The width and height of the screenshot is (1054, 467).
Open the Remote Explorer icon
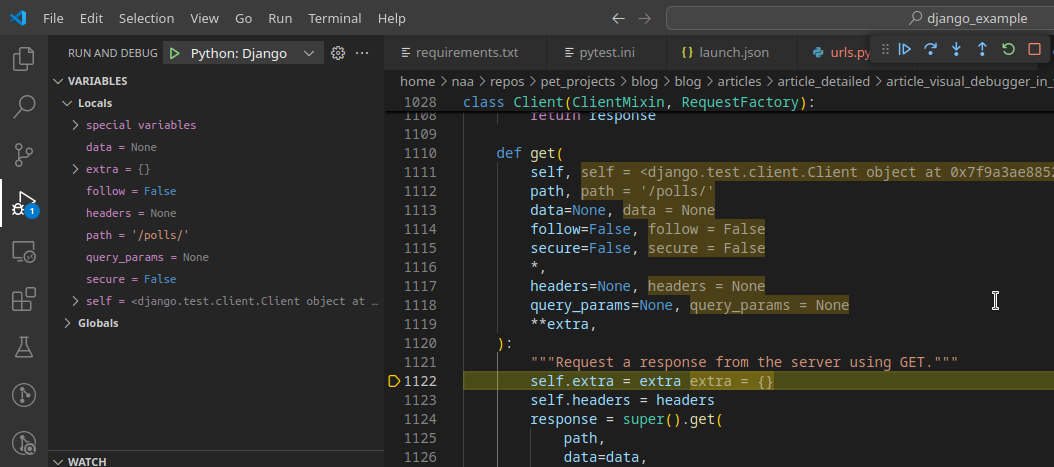[24, 251]
